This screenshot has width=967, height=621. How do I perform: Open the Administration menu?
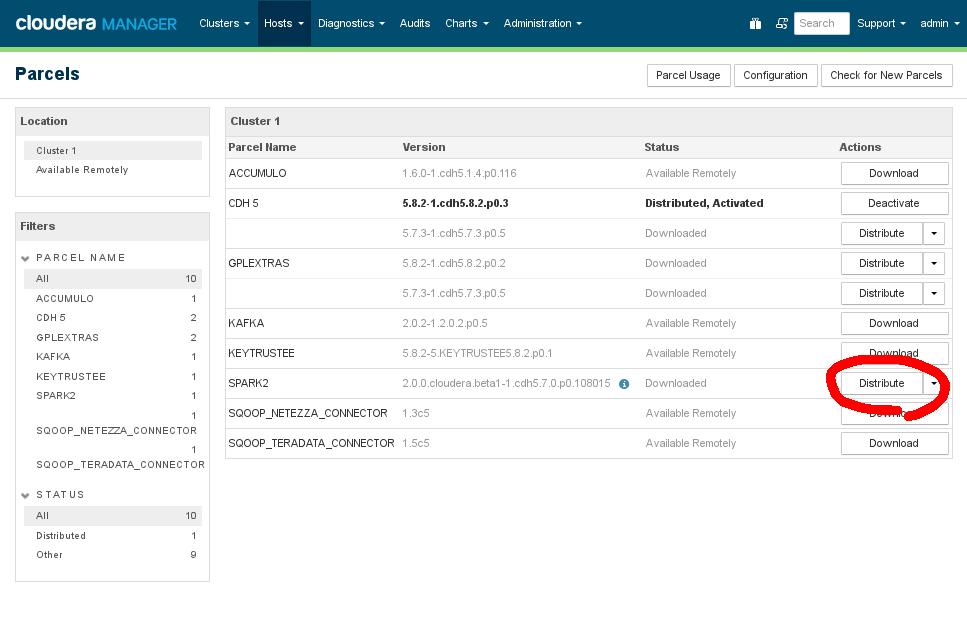[x=543, y=23]
